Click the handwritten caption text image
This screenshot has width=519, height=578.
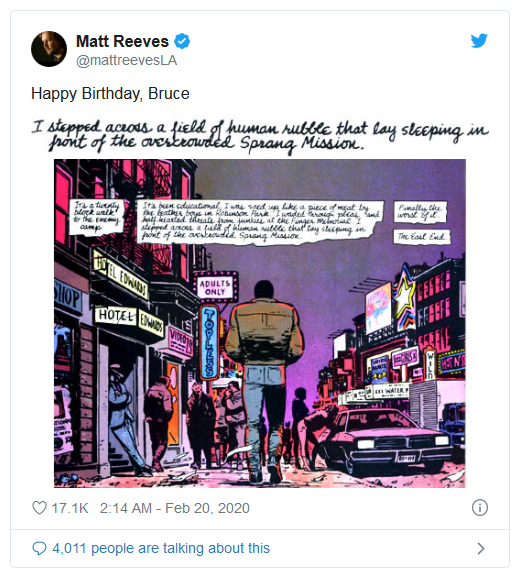260,135
